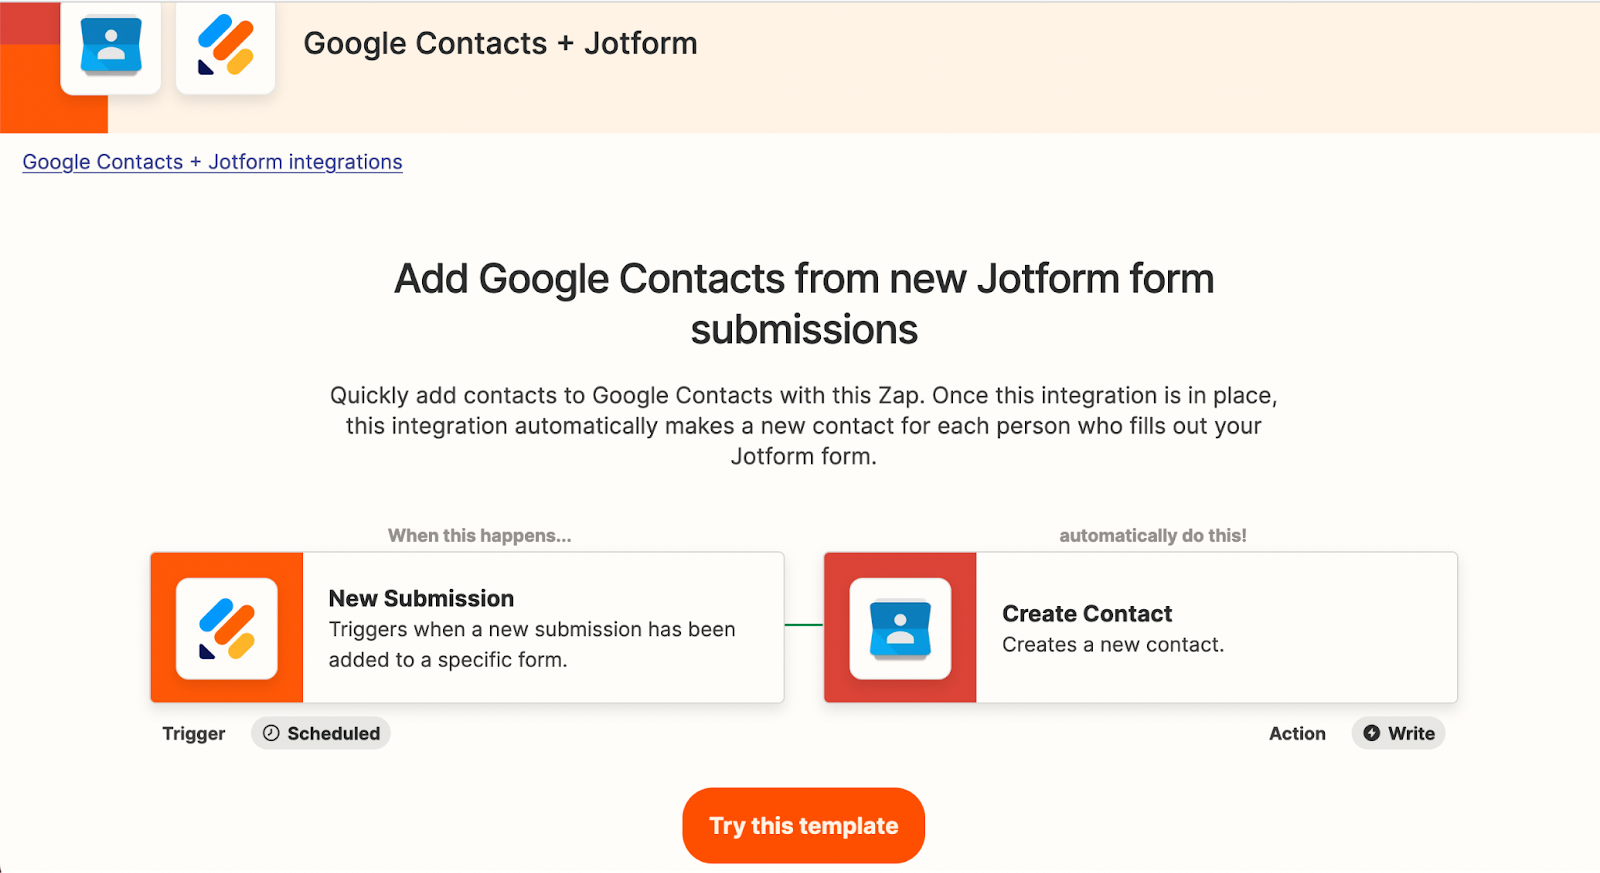Click the Trigger label below the card
This screenshot has width=1600, height=873.
click(x=194, y=733)
